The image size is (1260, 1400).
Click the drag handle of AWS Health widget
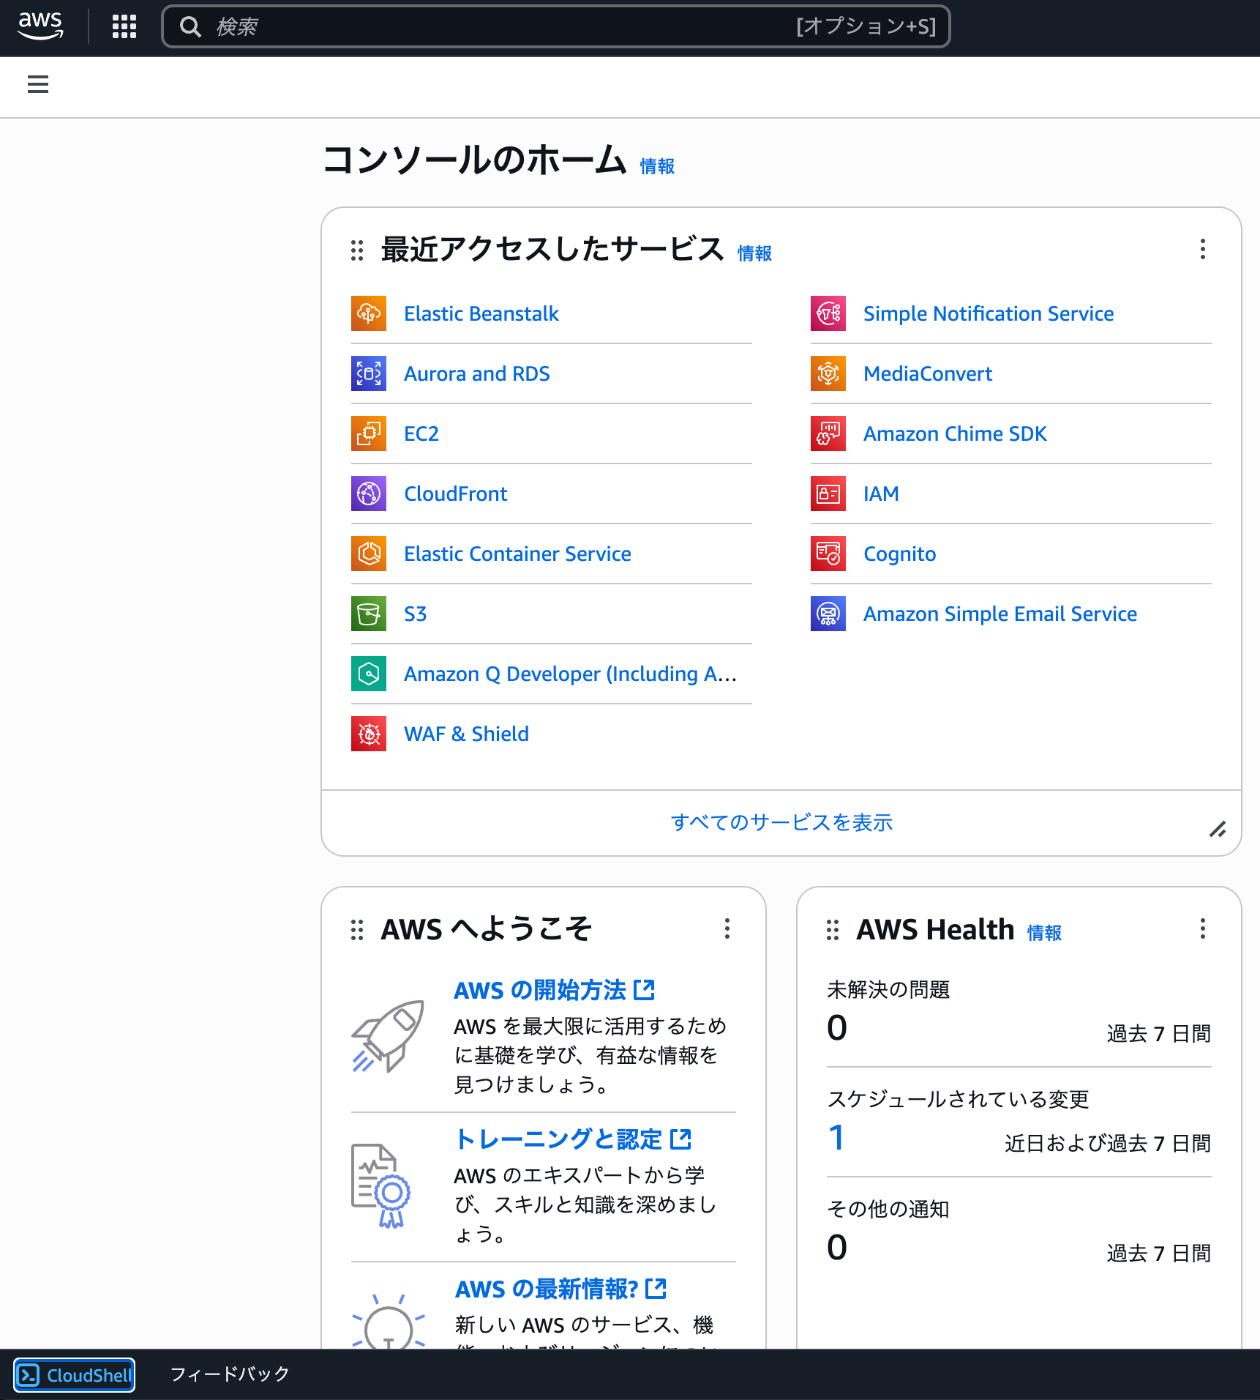832,930
